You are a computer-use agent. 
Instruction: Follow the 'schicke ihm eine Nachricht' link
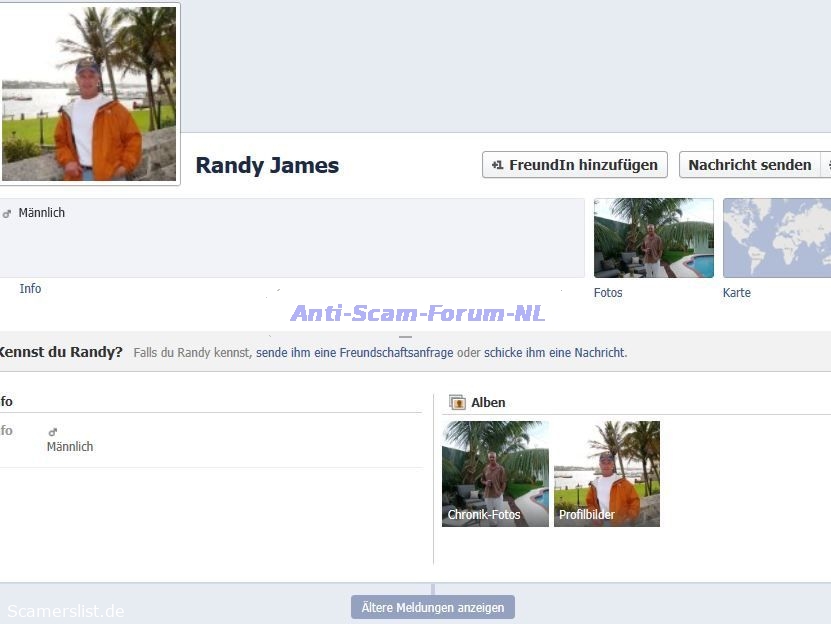pos(555,353)
